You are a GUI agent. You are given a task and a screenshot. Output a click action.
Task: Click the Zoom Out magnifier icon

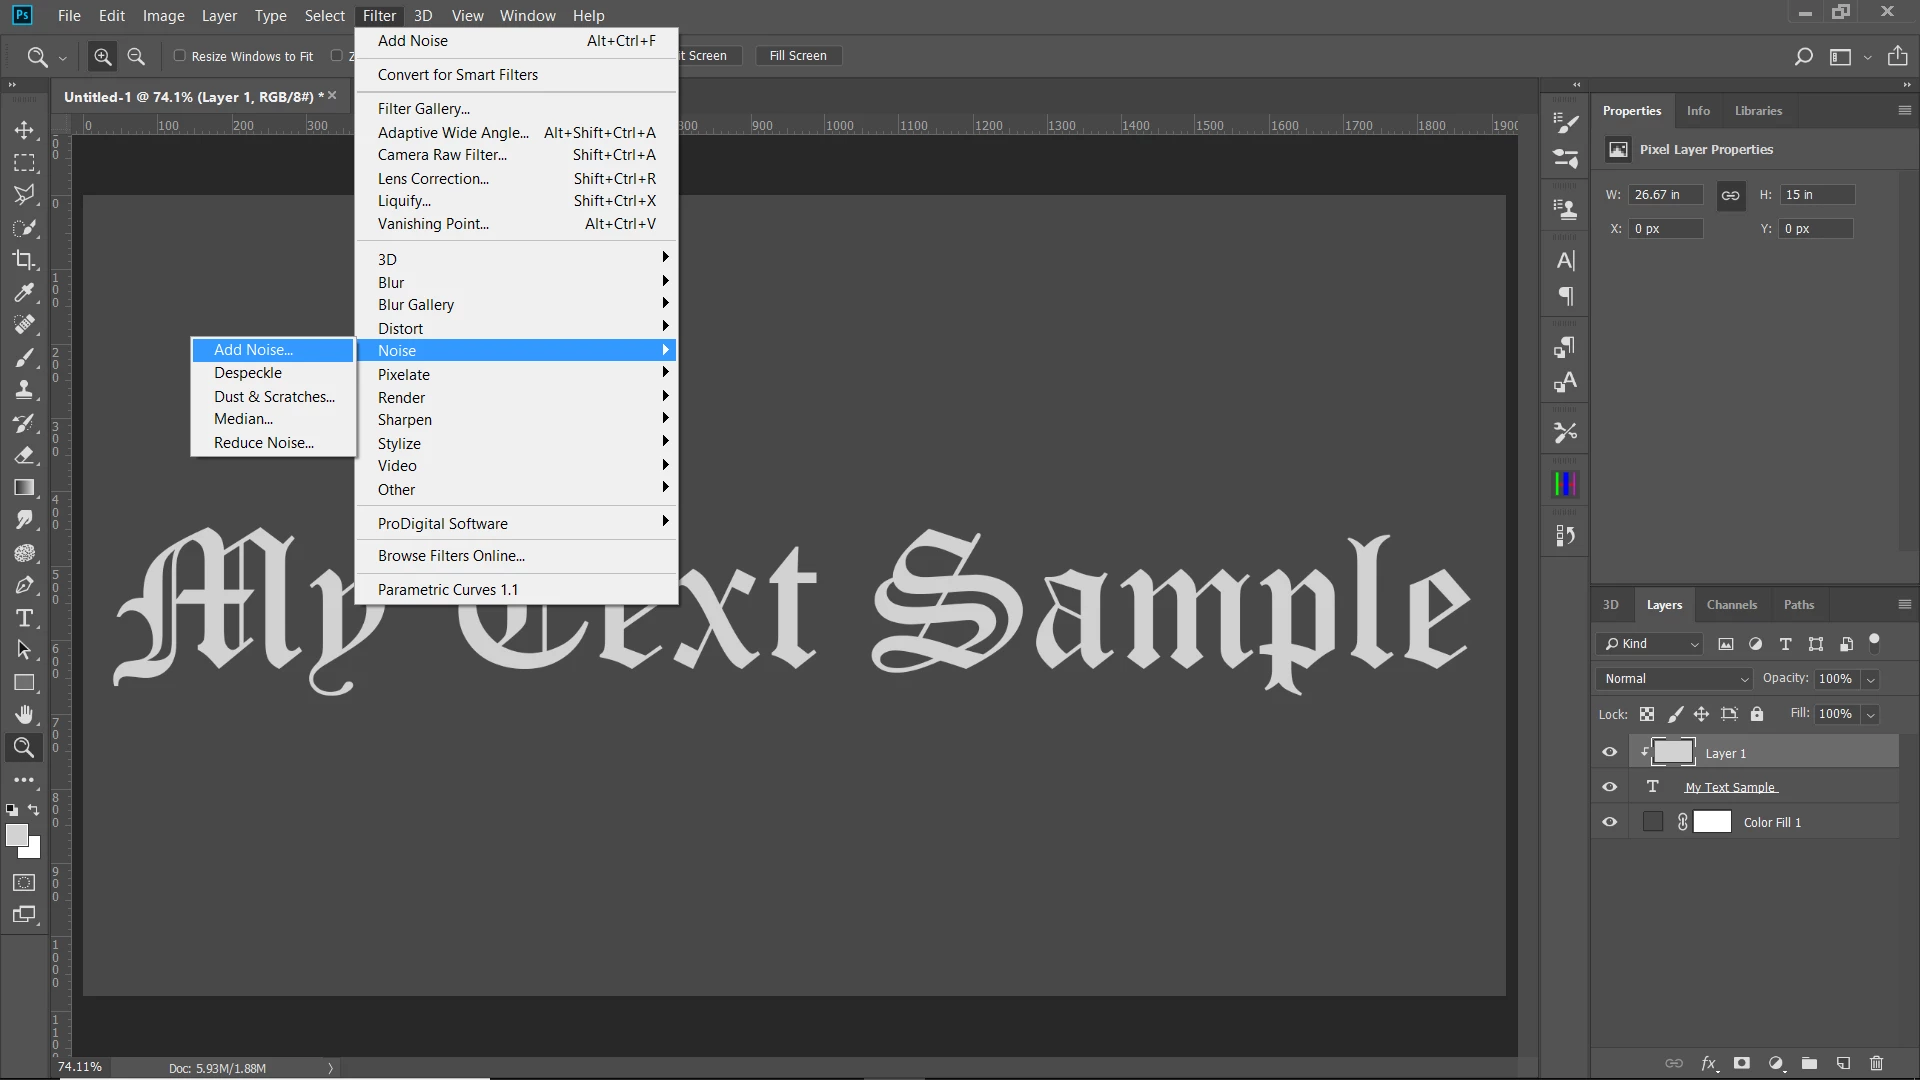pyautogui.click(x=137, y=57)
